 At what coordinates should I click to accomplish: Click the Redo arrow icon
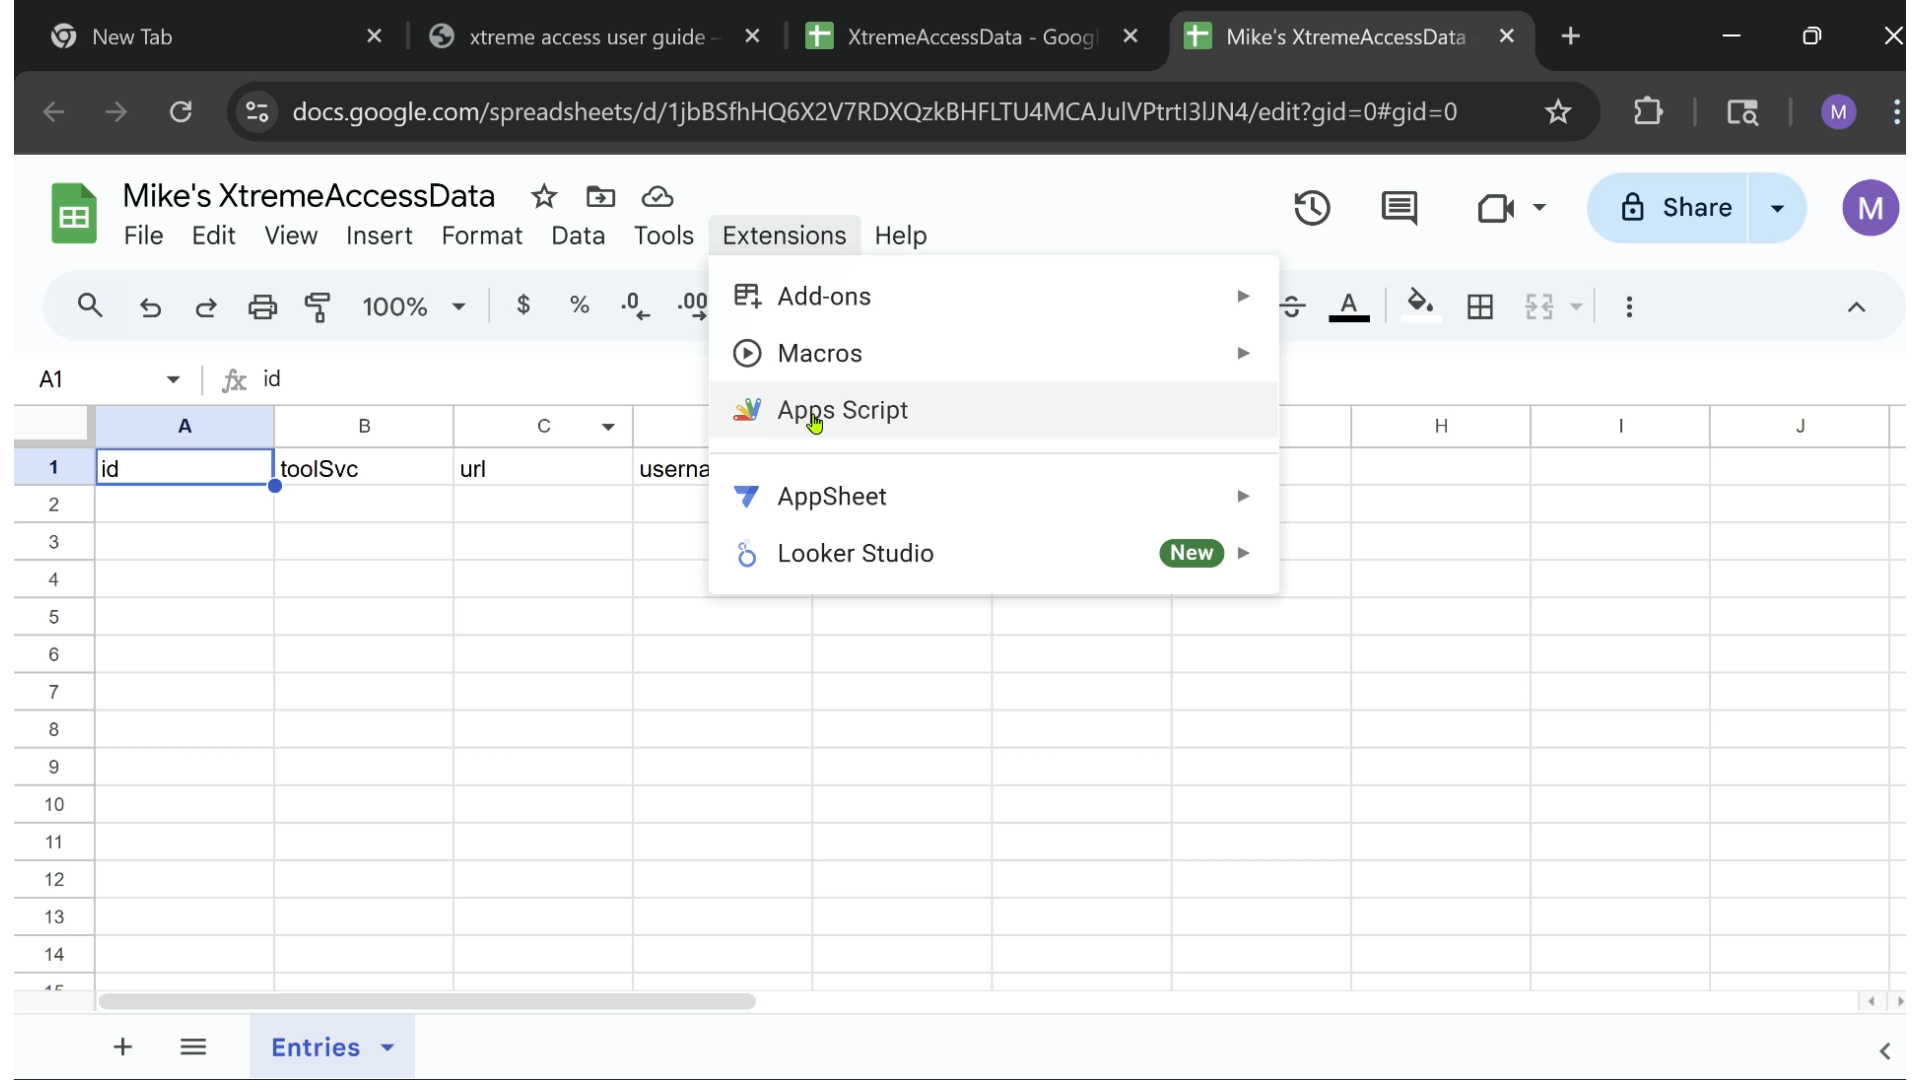click(x=206, y=306)
